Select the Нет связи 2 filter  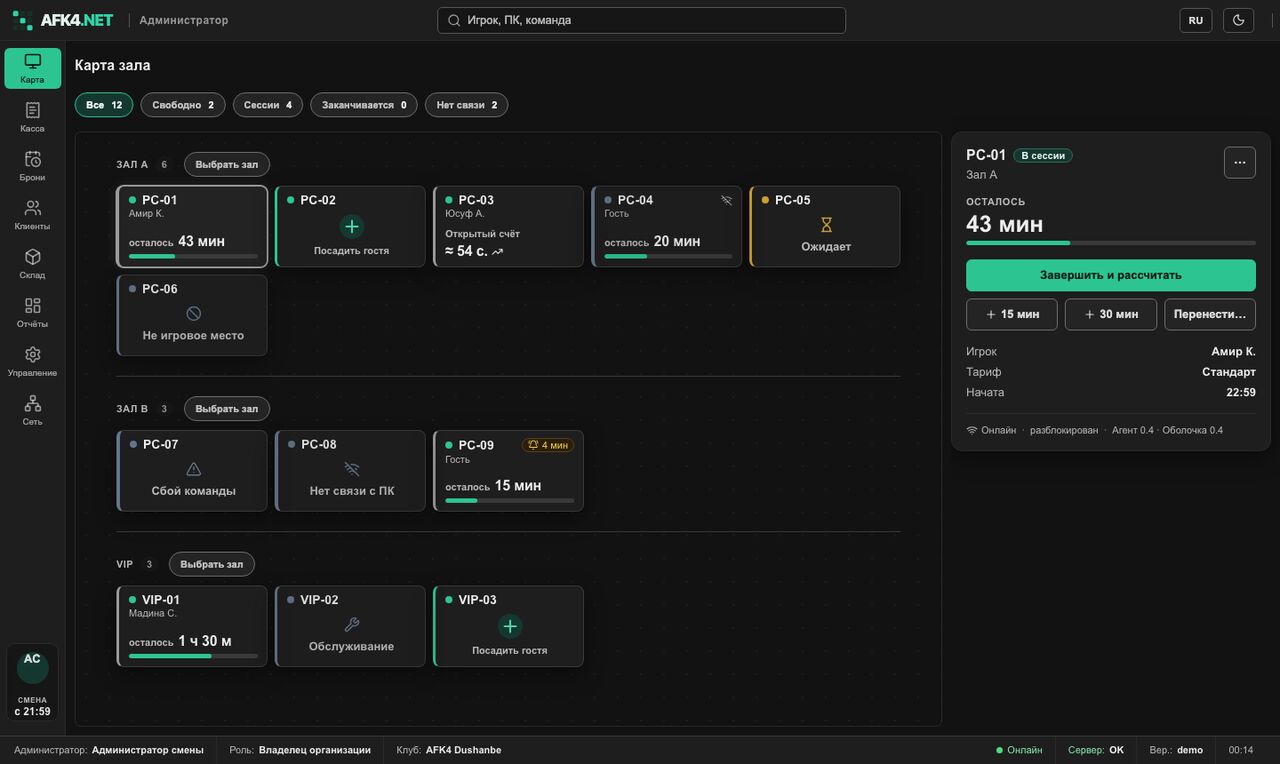click(467, 105)
